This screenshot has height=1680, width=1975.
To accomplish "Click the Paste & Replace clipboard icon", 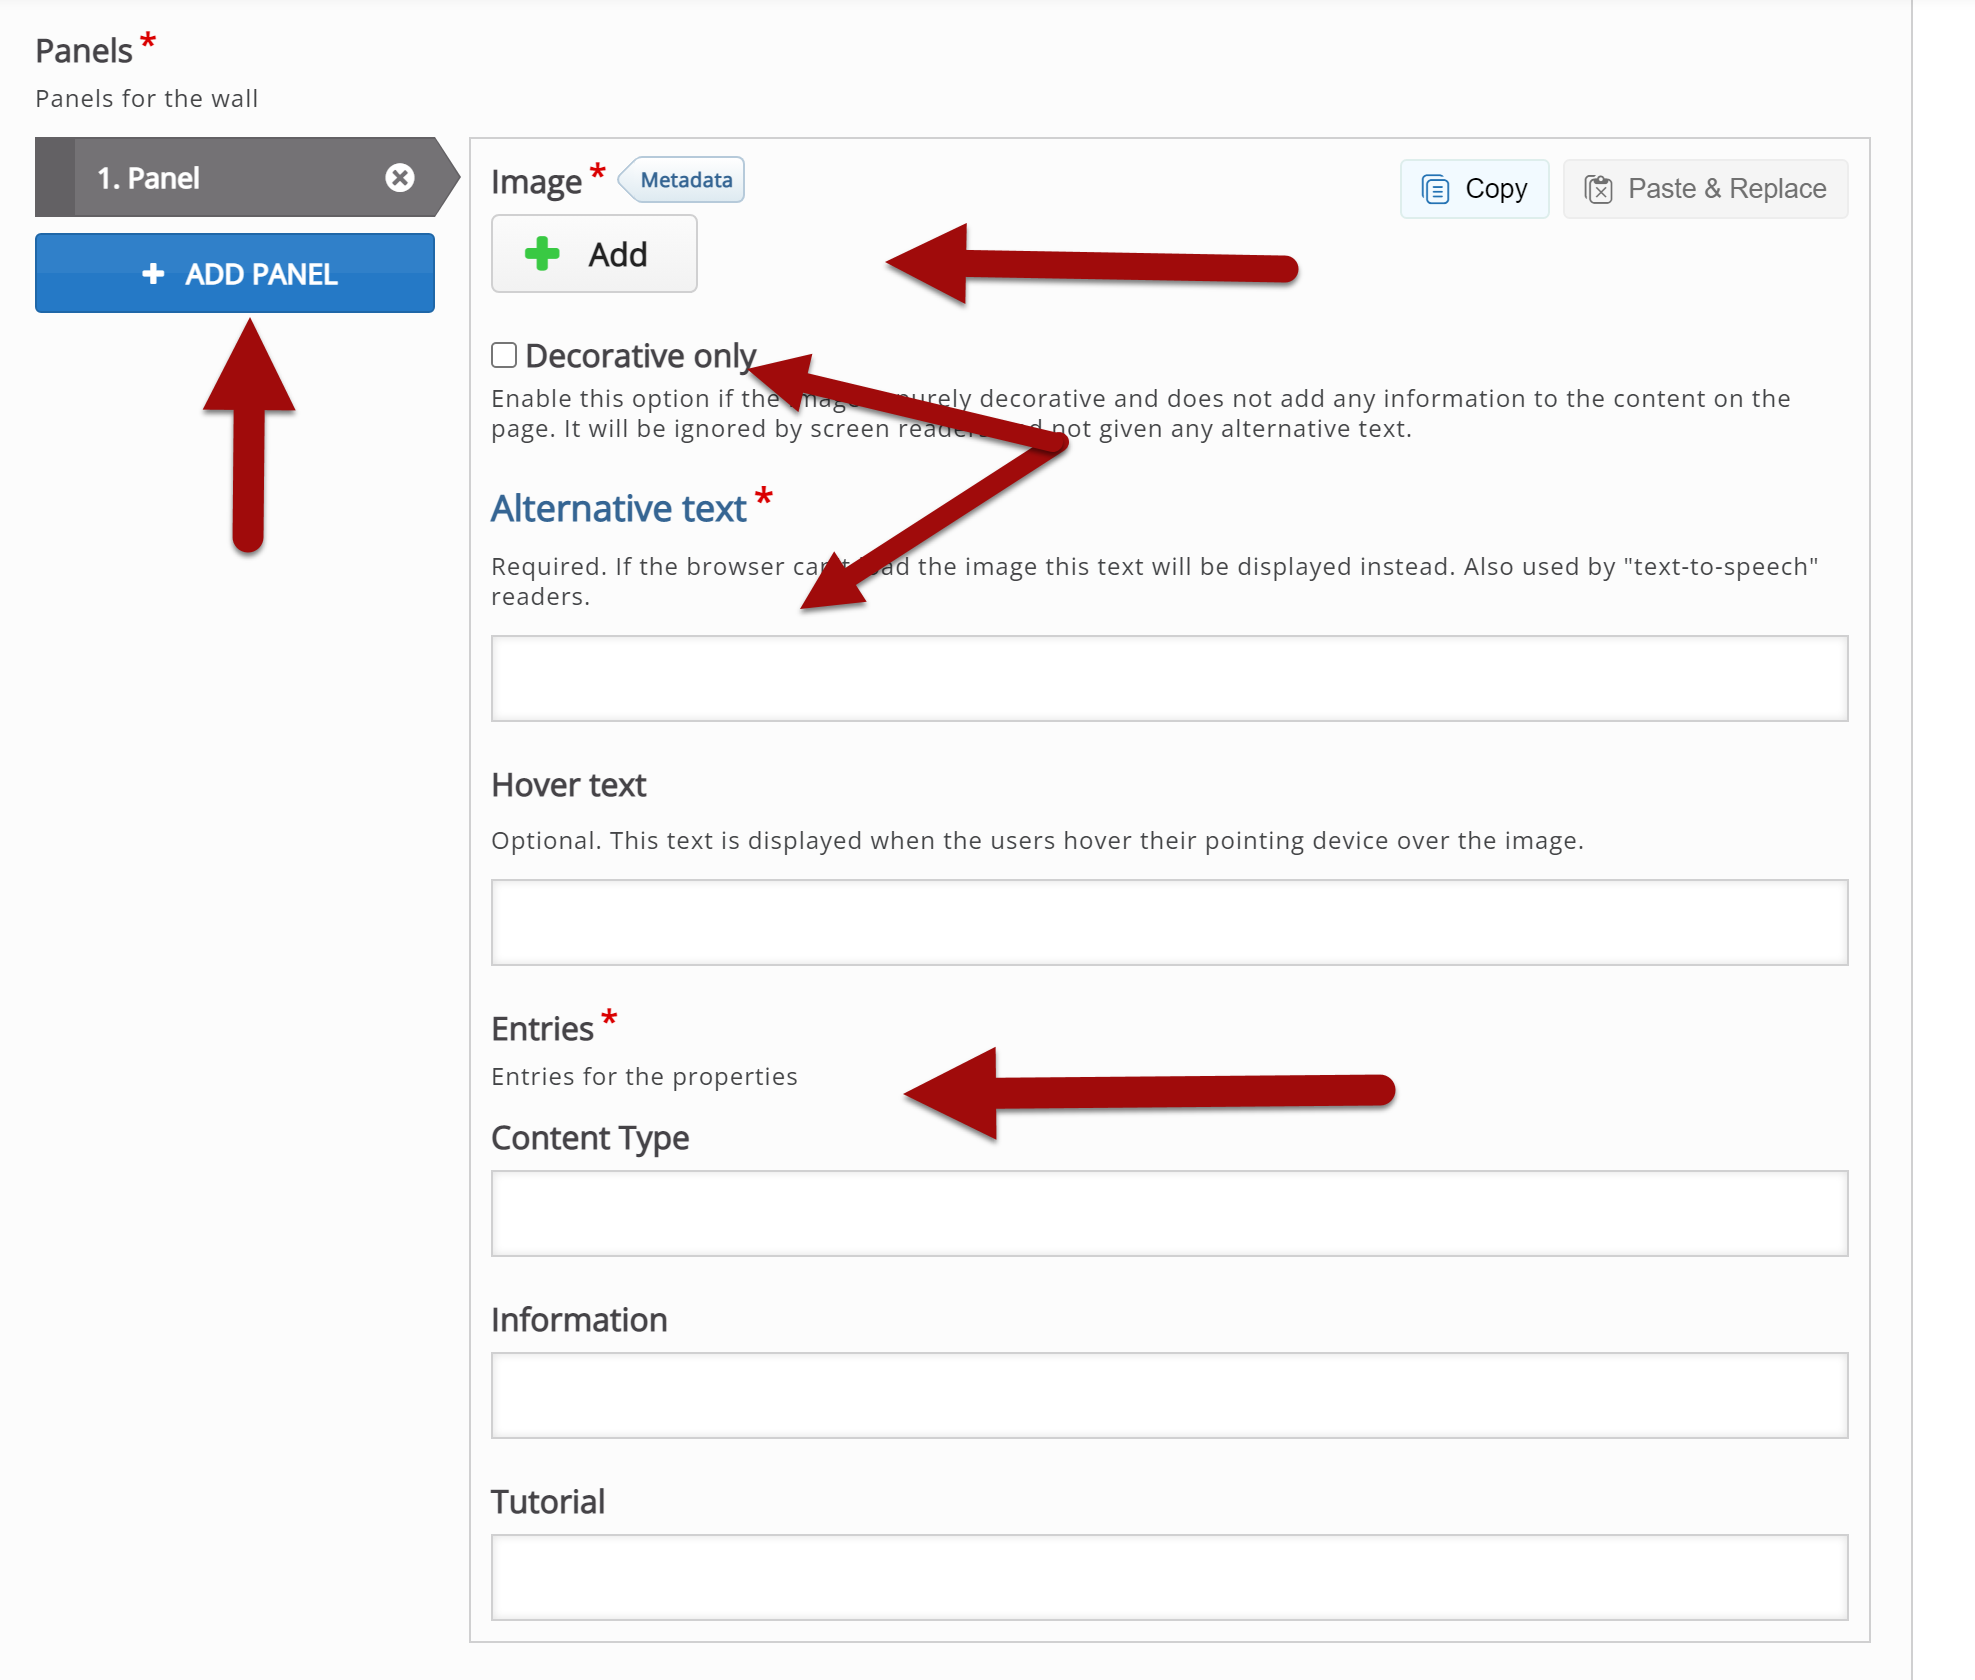I will pos(1598,189).
